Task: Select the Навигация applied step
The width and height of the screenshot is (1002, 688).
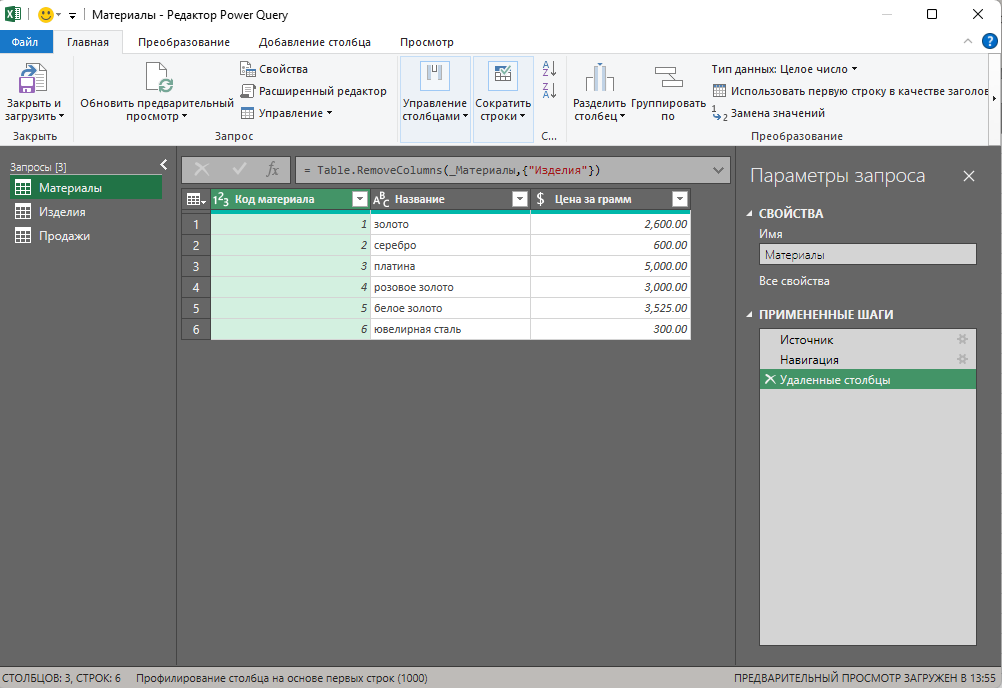Action: click(867, 360)
